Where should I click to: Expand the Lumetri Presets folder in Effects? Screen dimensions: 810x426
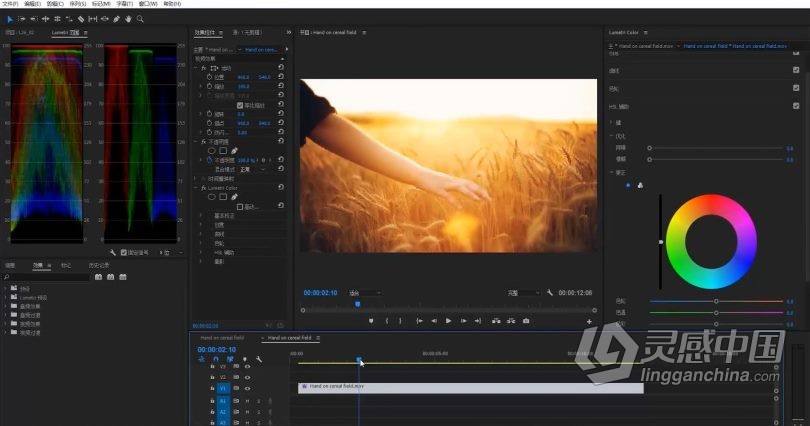pos(6,297)
